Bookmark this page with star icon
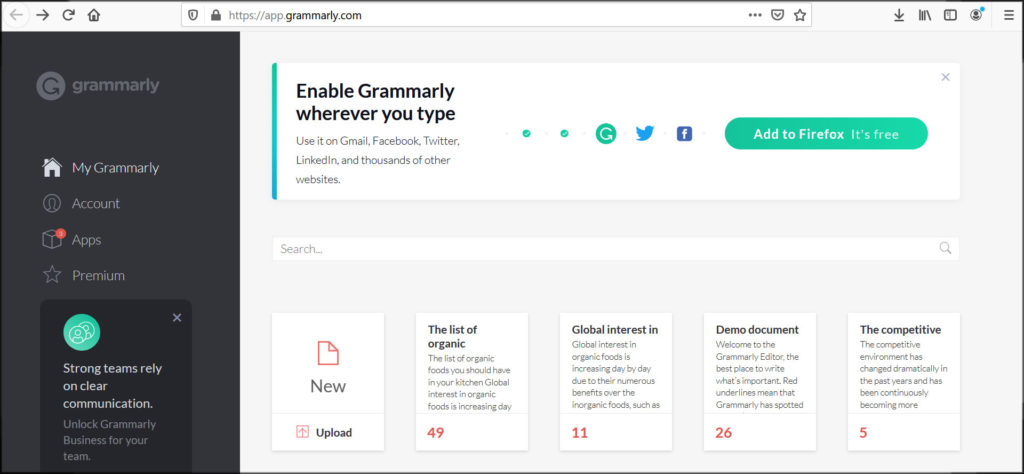This screenshot has height=474, width=1024. point(800,15)
